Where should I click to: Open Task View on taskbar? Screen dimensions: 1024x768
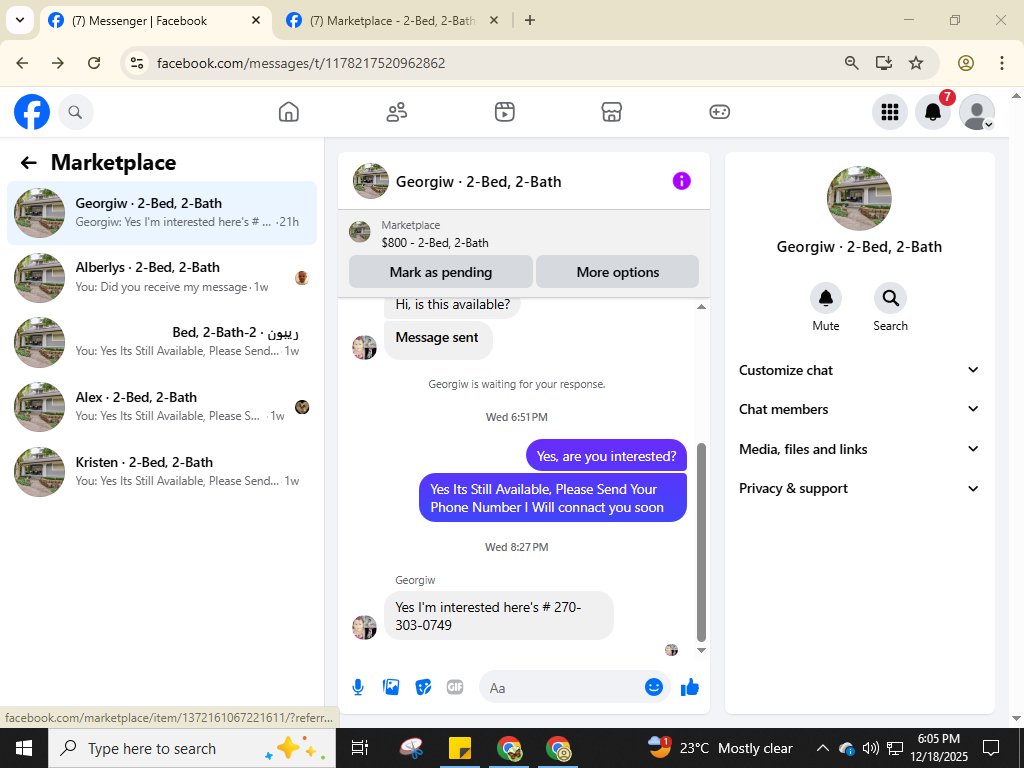360,748
